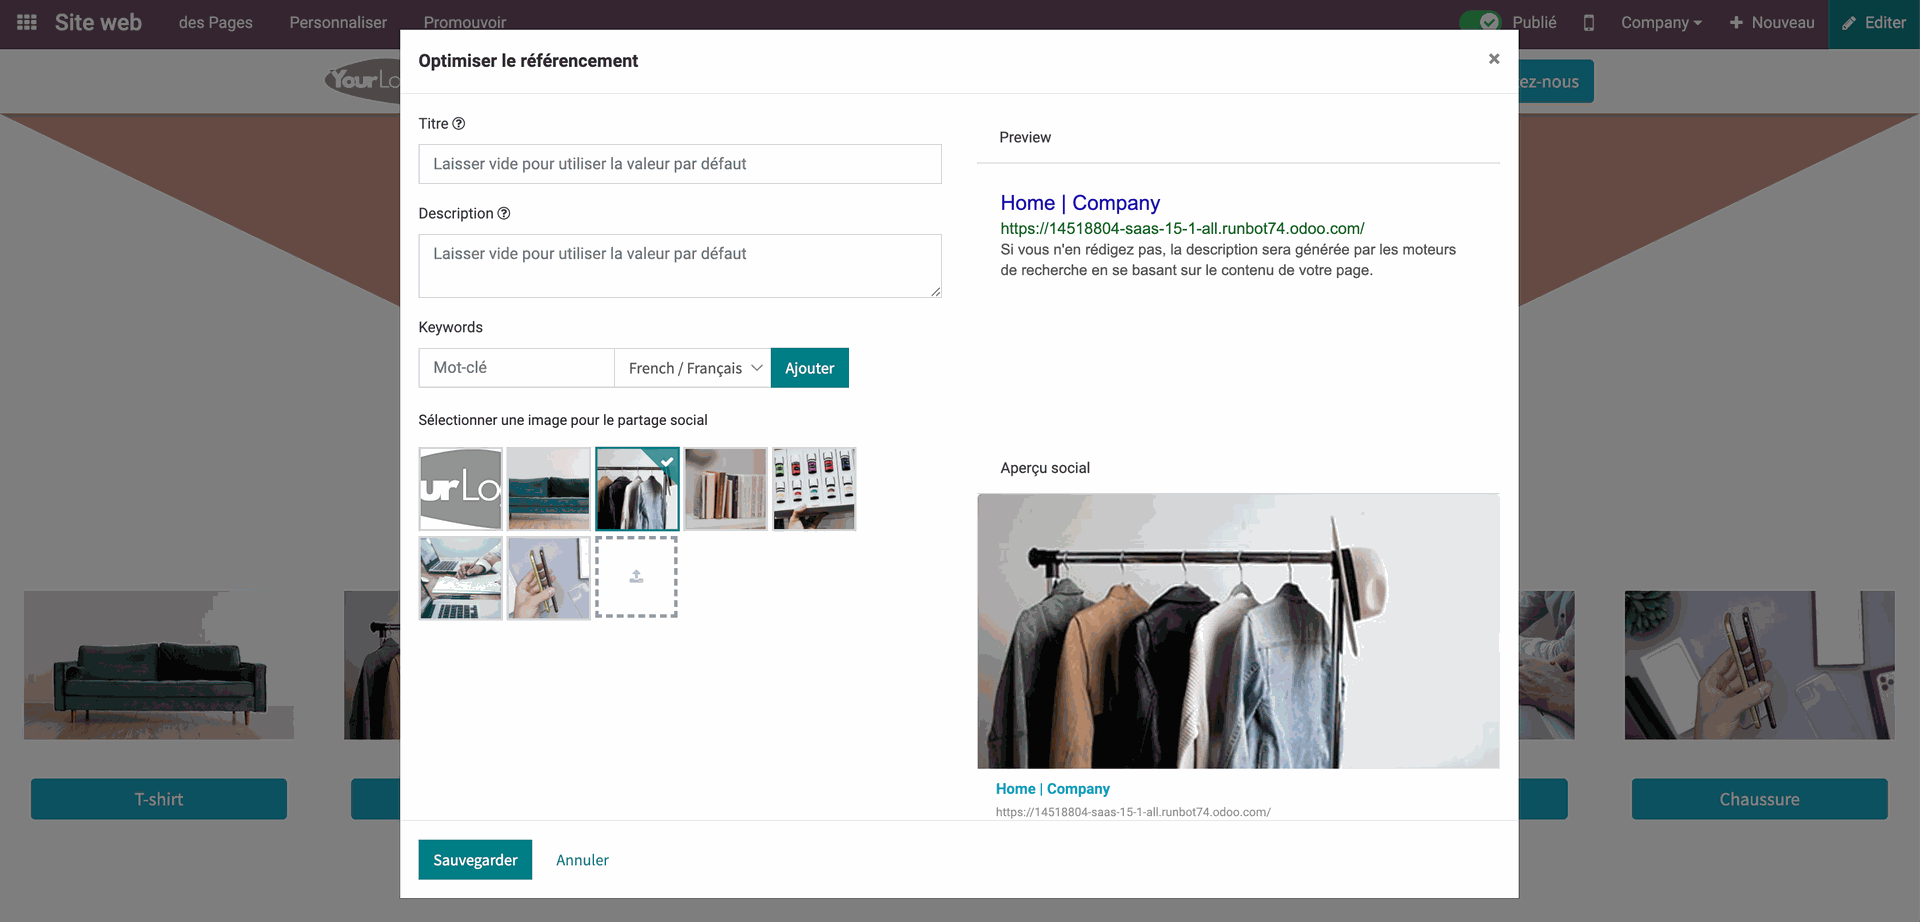
Task: Open the French / Français language selector
Action: pyautogui.click(x=692, y=367)
